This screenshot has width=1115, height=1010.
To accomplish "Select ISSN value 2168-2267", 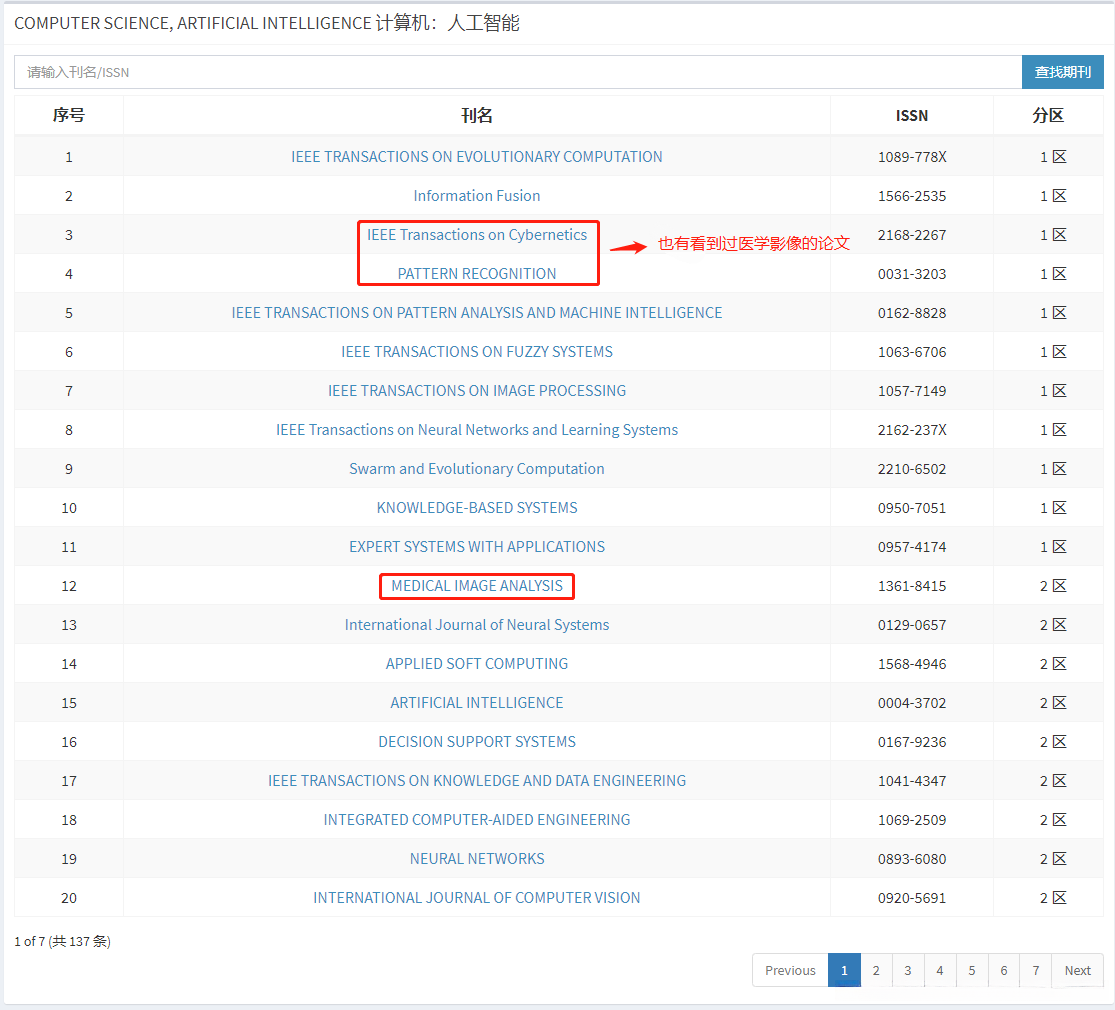I will click(x=912, y=235).
